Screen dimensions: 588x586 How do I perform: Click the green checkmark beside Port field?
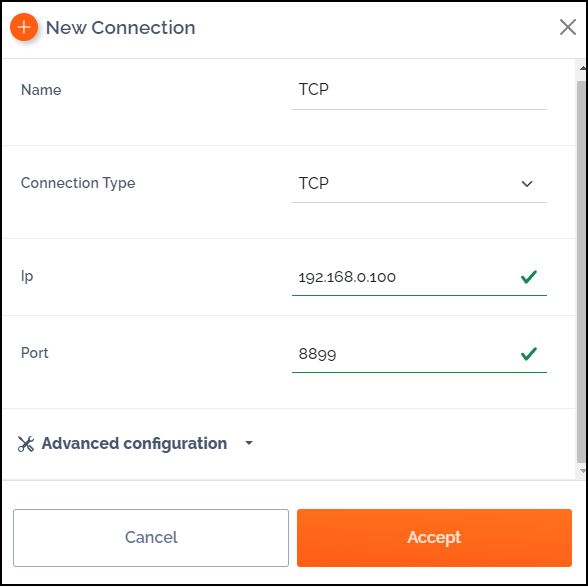528,354
